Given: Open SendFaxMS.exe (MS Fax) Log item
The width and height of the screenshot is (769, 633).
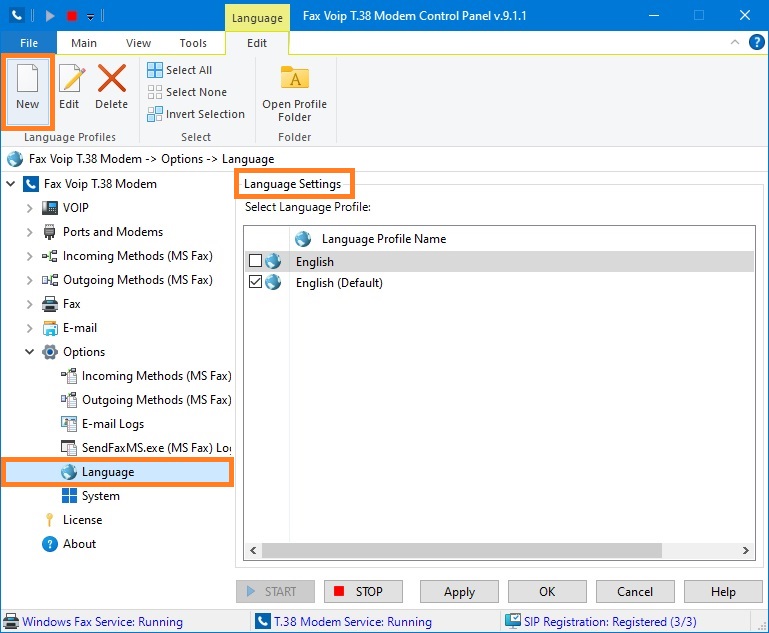Looking at the screenshot, I should tap(146, 448).
